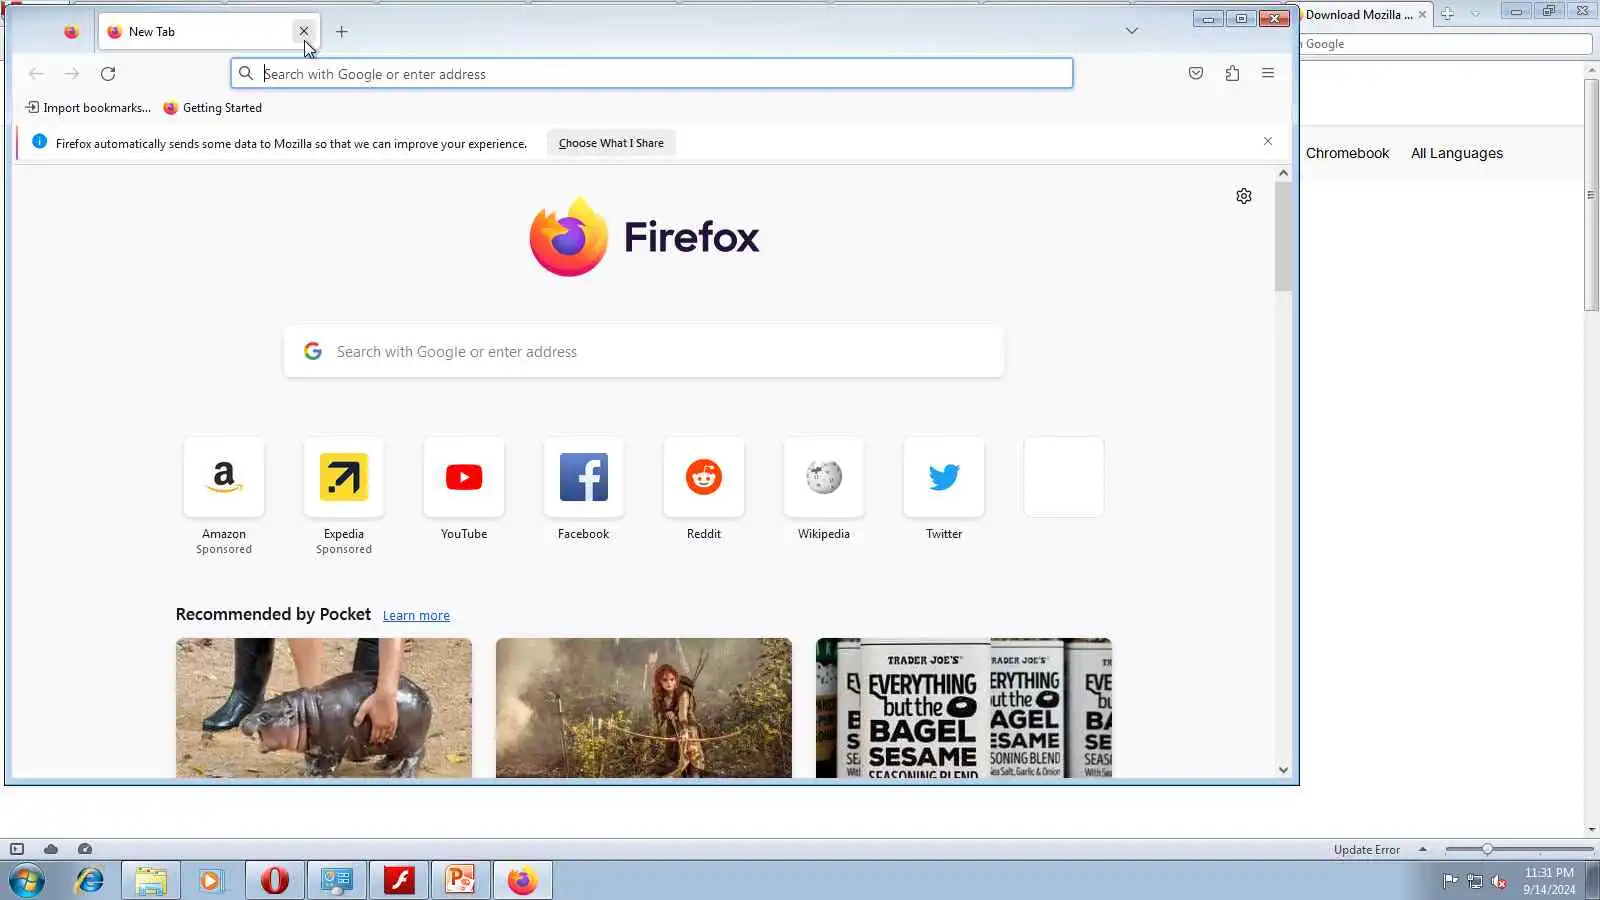Image resolution: width=1600 pixels, height=900 pixels.
Task: Click the Chromebook link in the Opera window
Action: (x=1347, y=153)
